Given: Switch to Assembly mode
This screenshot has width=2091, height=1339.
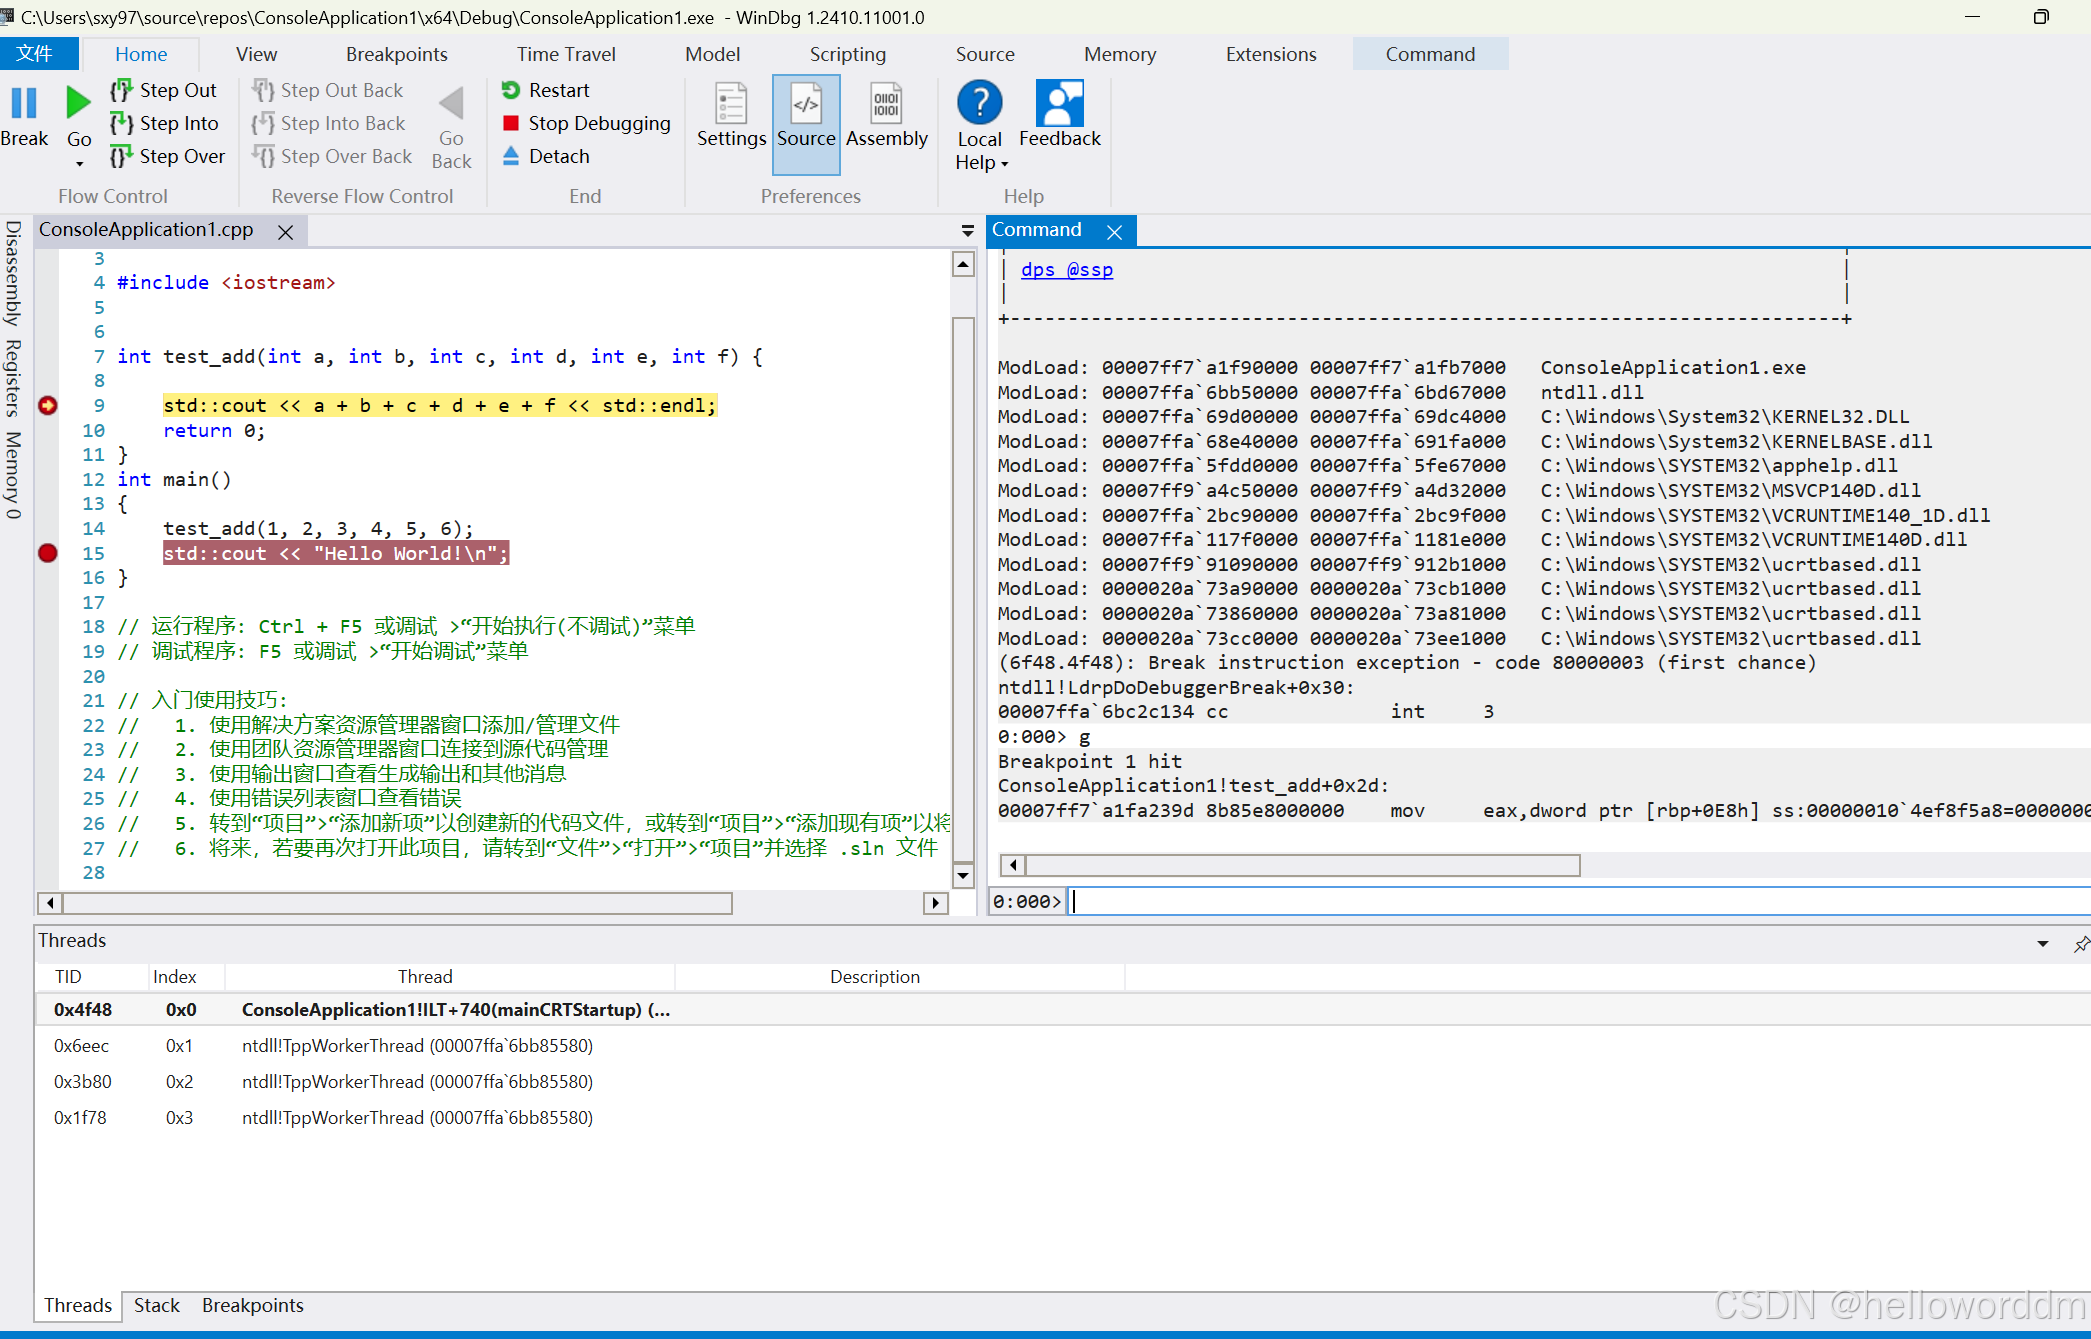Looking at the screenshot, I should coord(886,104).
